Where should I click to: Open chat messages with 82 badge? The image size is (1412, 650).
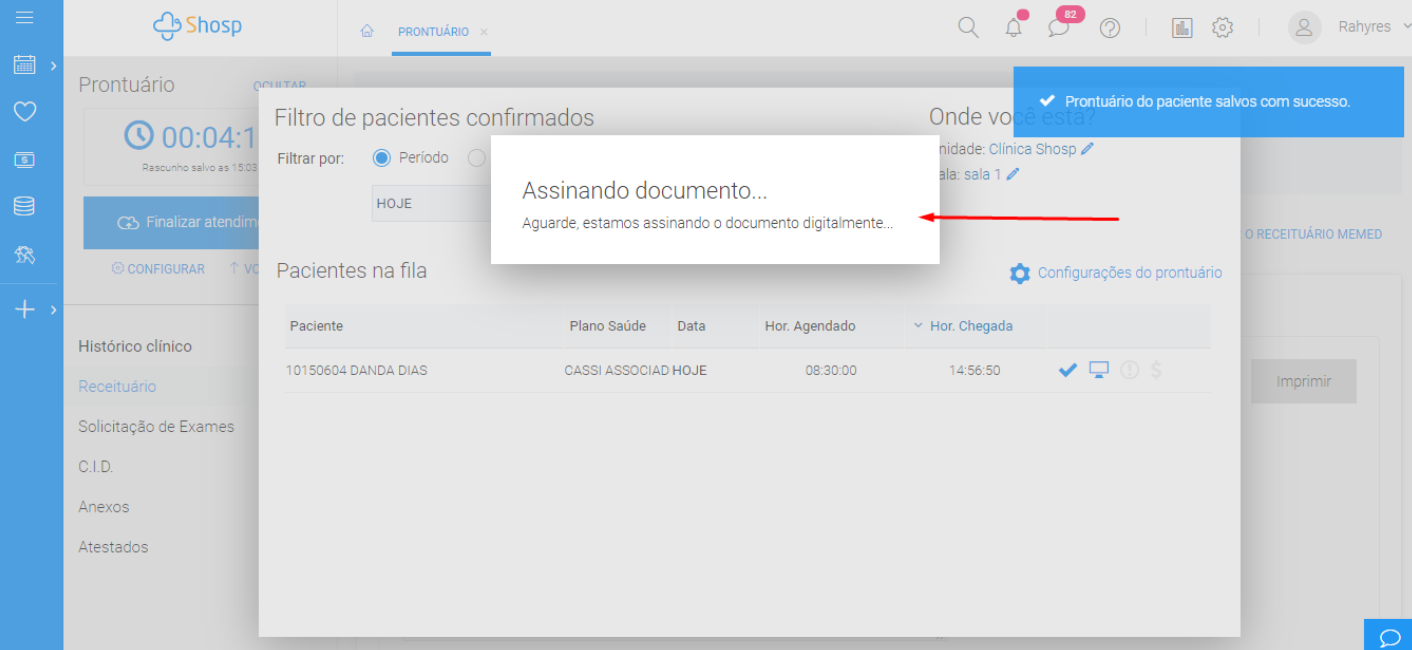pyautogui.click(x=1059, y=27)
